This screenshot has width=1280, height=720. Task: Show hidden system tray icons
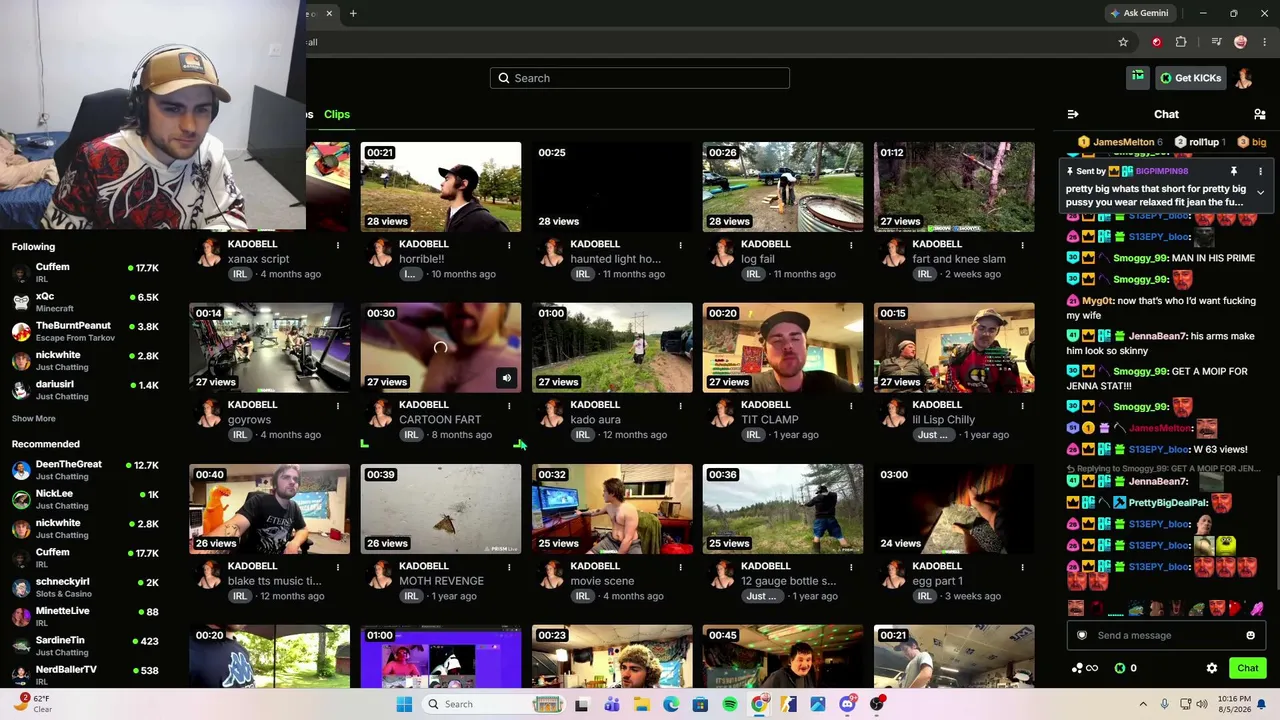pos(1143,704)
